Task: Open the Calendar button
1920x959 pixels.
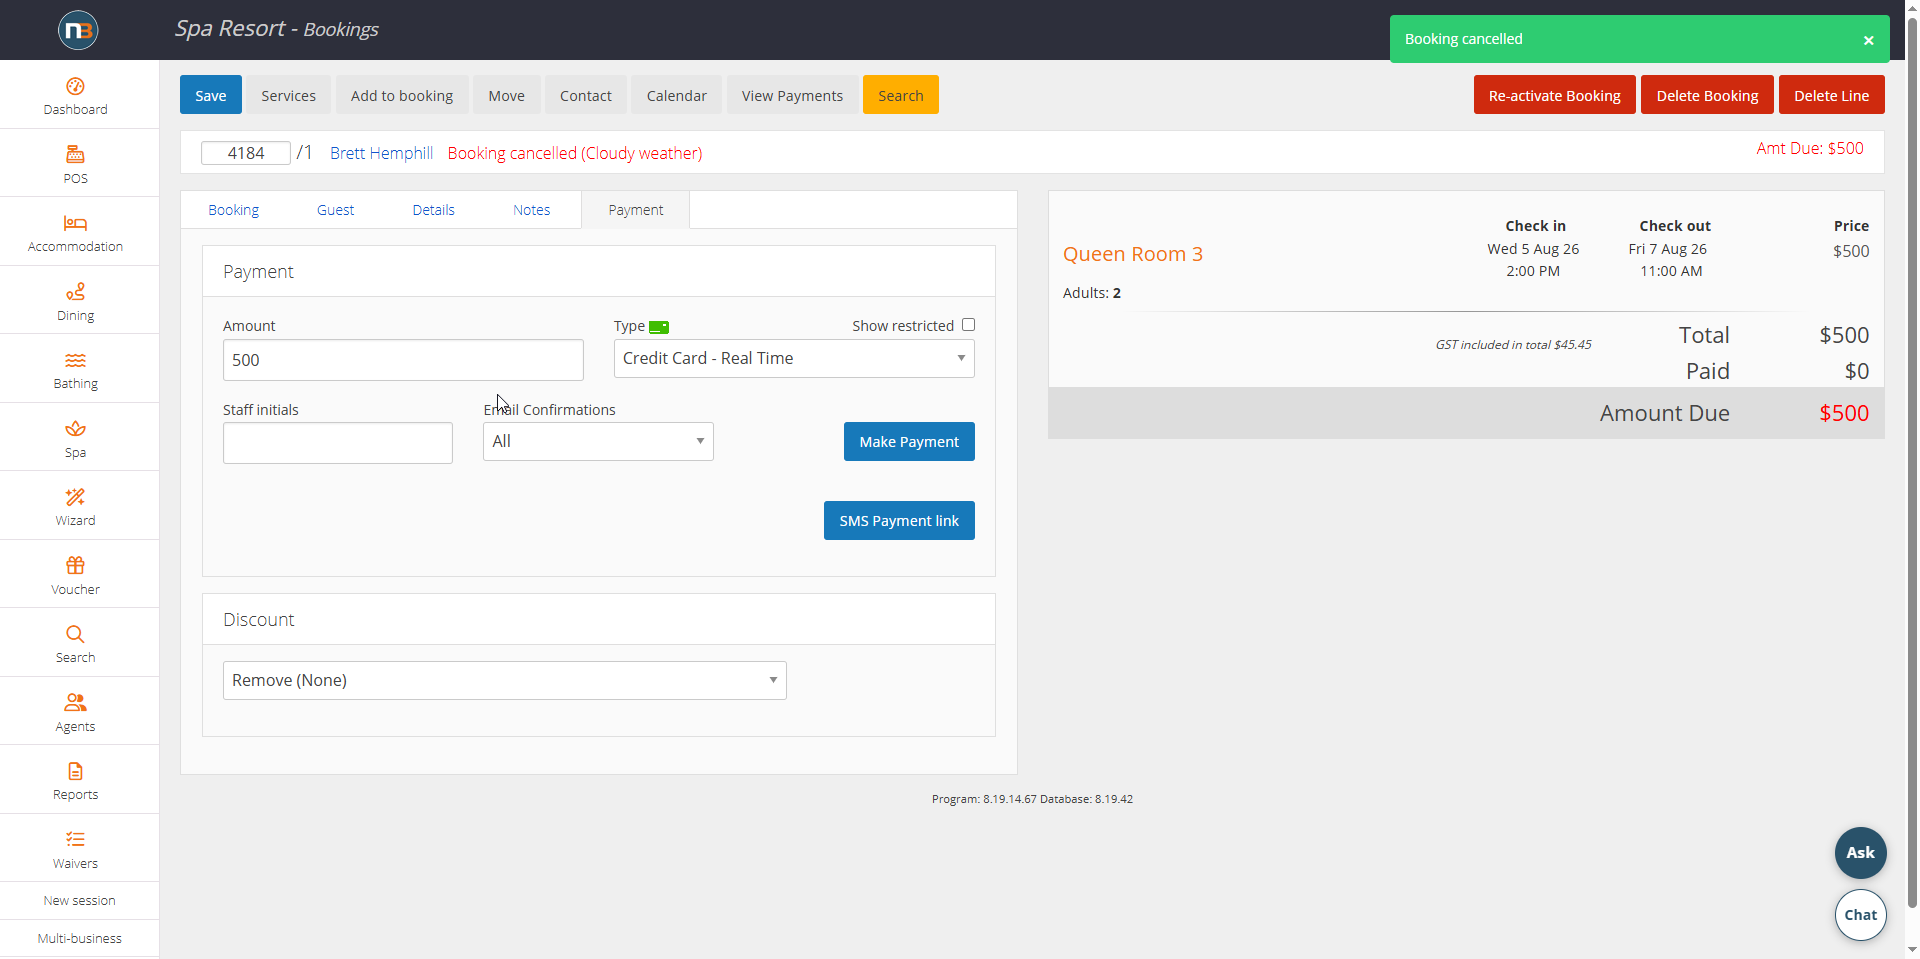Action: [676, 95]
